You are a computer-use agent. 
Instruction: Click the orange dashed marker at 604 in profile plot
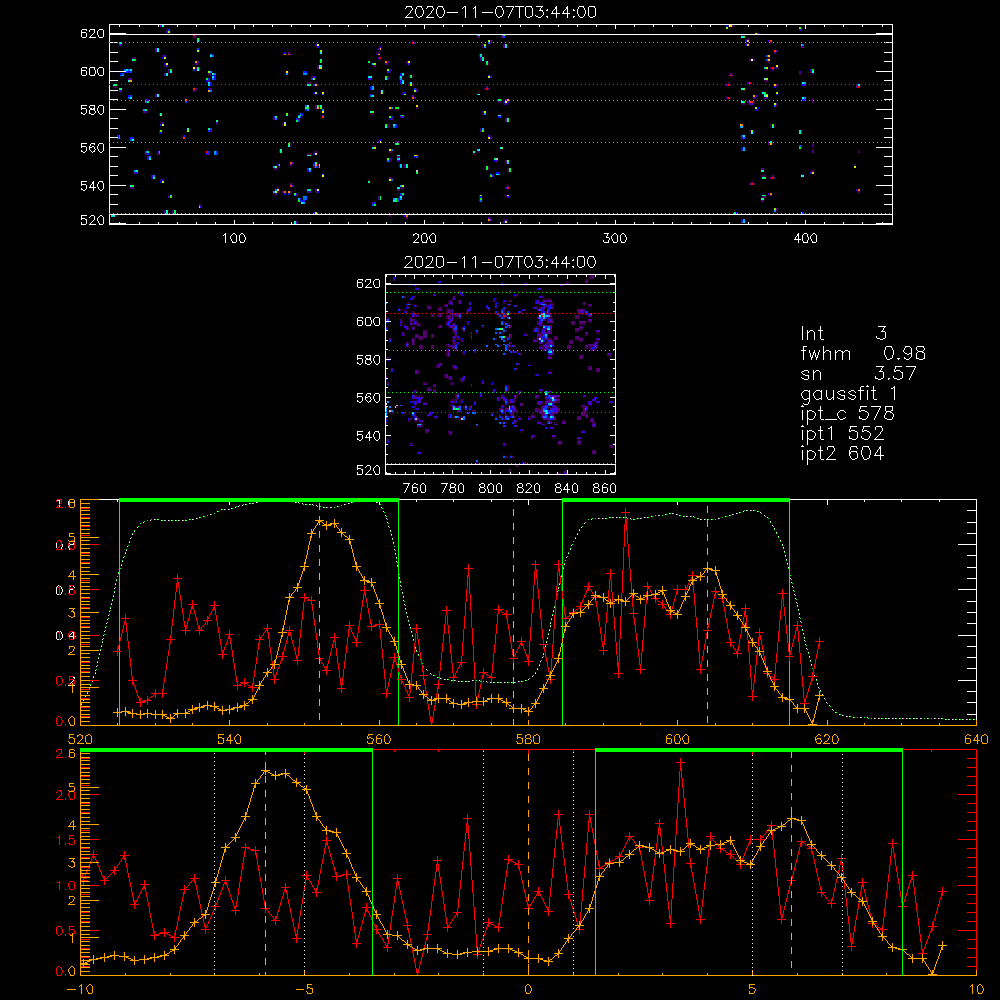707,612
